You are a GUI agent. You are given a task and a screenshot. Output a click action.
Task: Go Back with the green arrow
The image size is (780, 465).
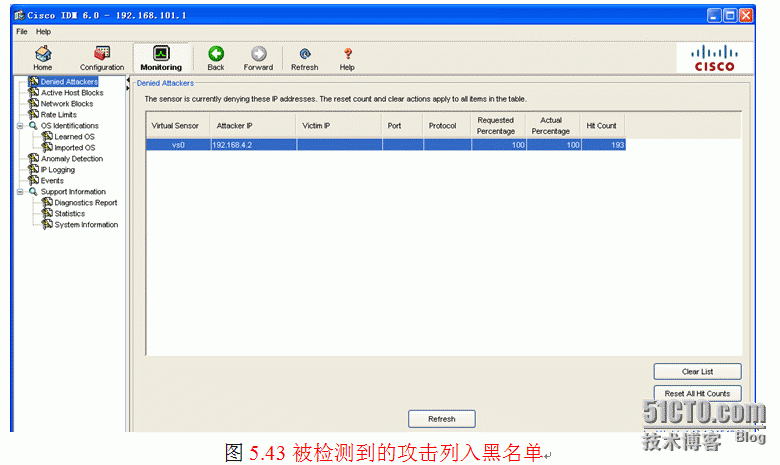[x=216, y=53]
